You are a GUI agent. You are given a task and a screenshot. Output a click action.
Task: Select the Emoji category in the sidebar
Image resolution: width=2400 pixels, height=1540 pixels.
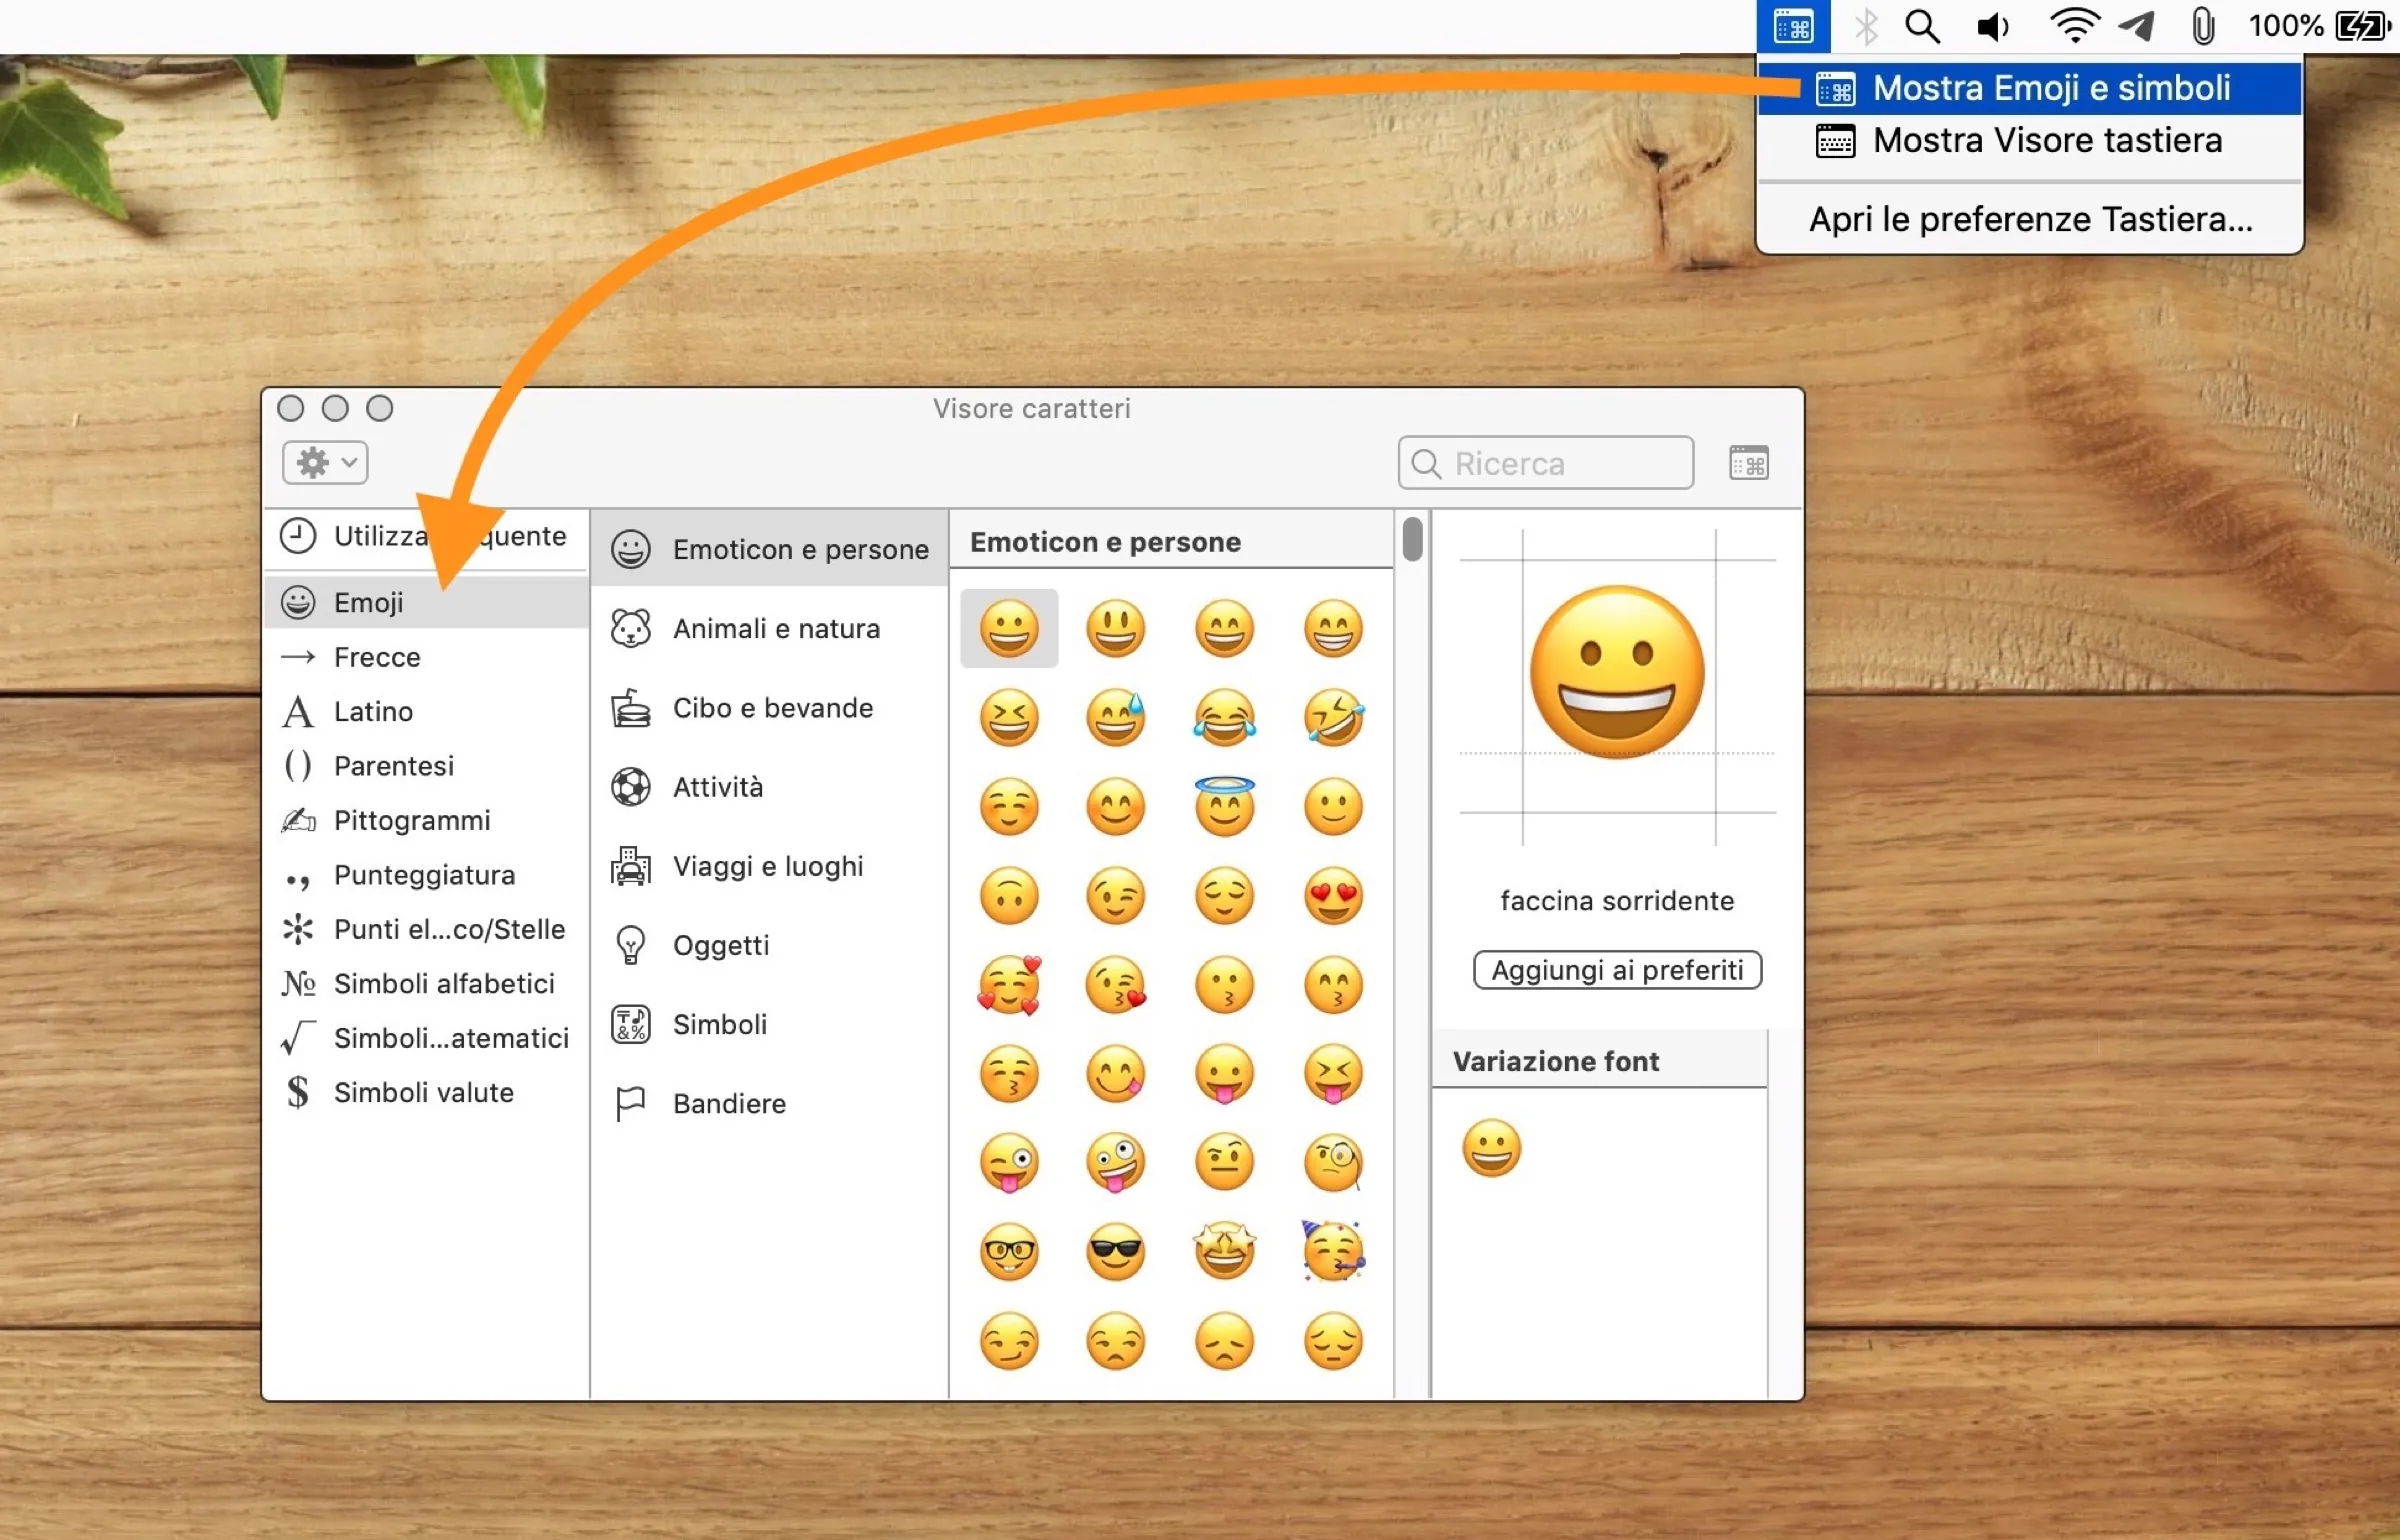(370, 602)
